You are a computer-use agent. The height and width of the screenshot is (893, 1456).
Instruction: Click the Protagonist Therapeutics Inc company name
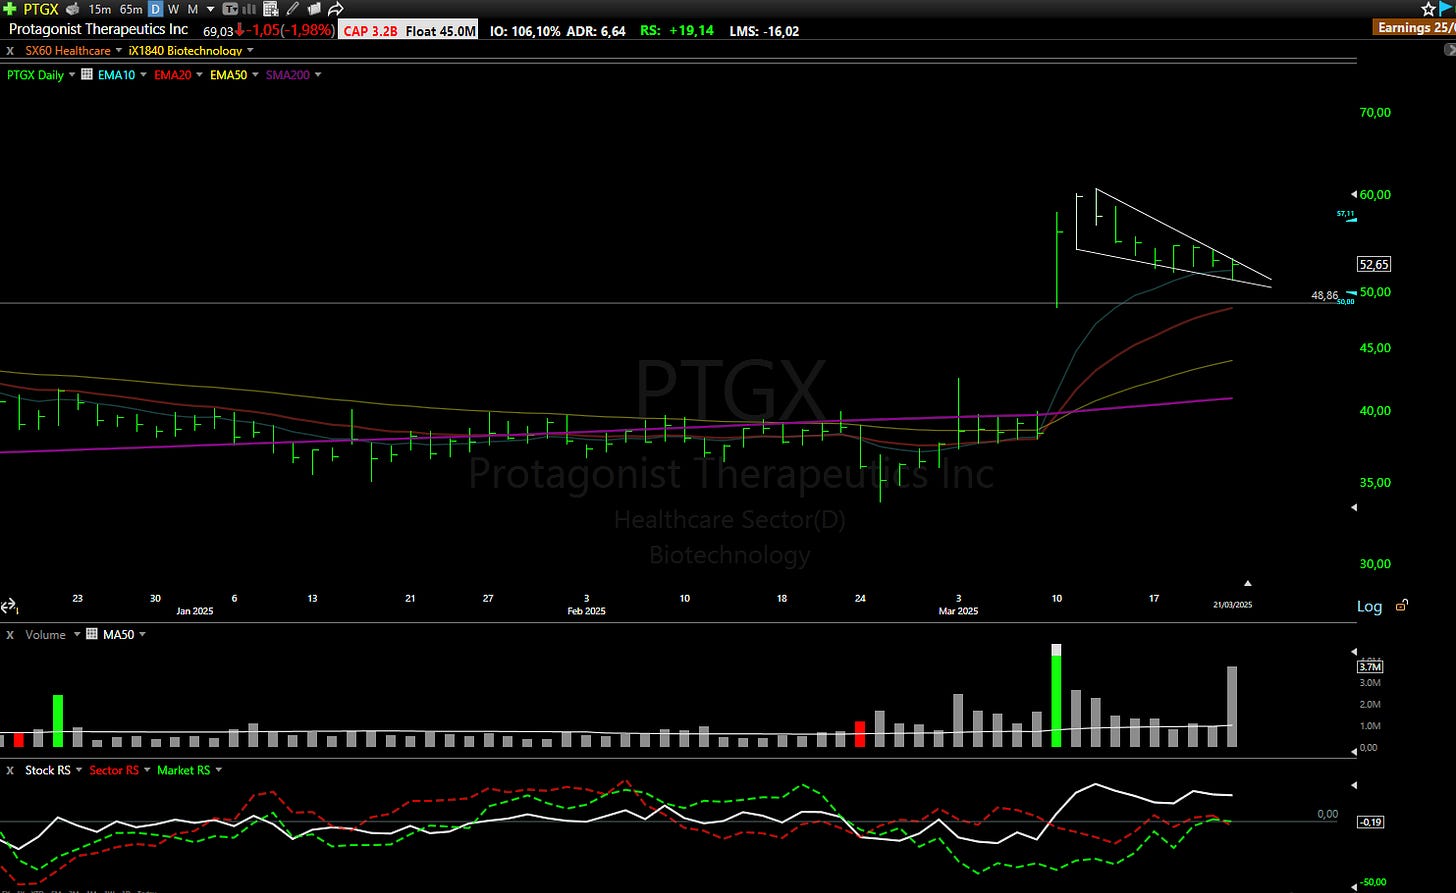[98, 29]
